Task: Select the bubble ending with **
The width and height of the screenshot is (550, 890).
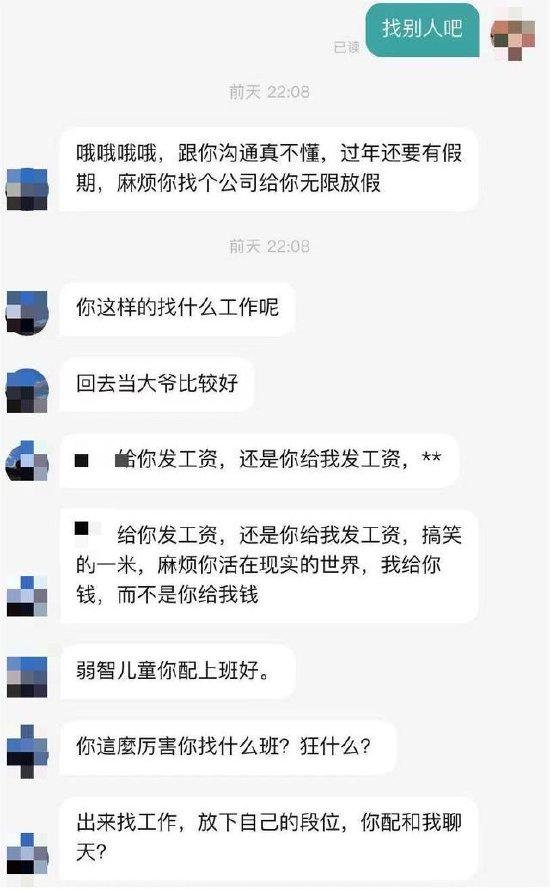Action: coord(259,461)
